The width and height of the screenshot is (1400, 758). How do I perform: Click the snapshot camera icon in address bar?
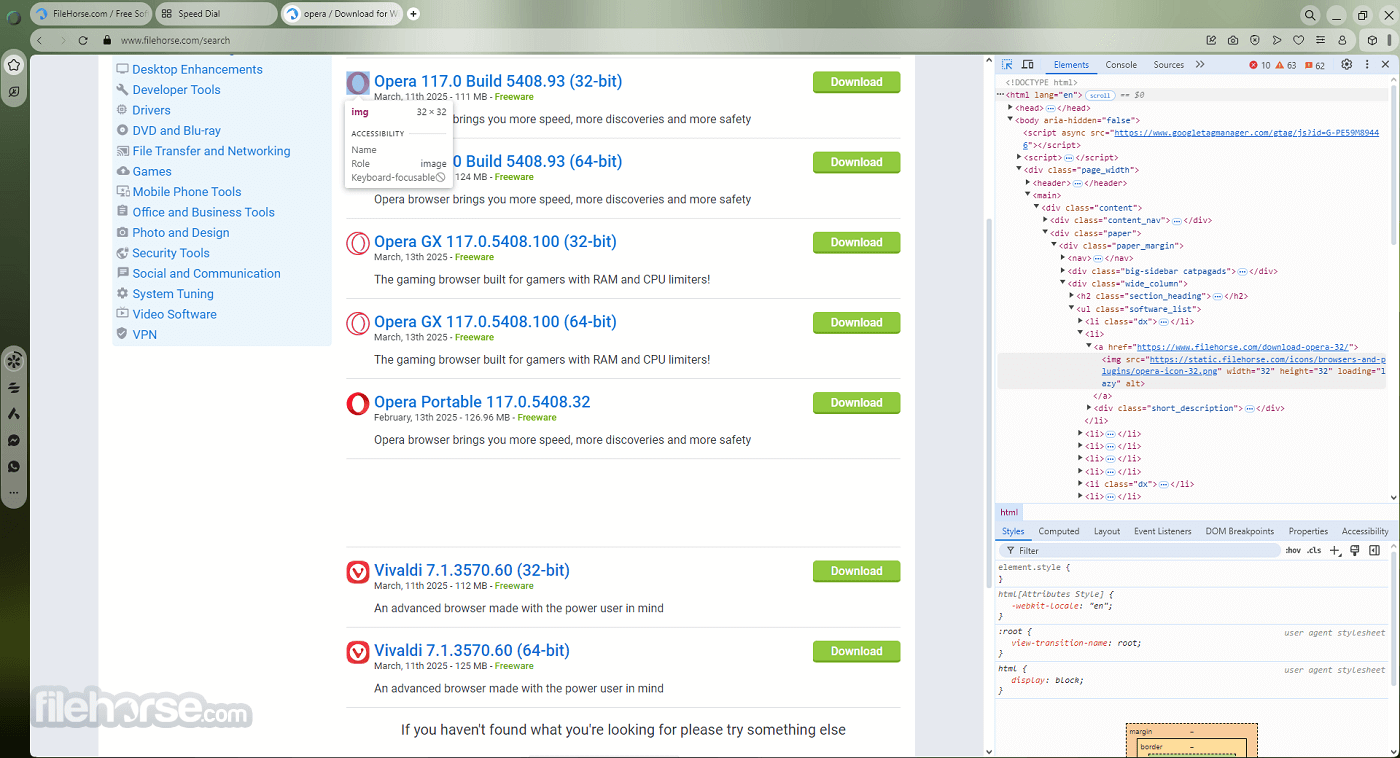coord(1233,40)
